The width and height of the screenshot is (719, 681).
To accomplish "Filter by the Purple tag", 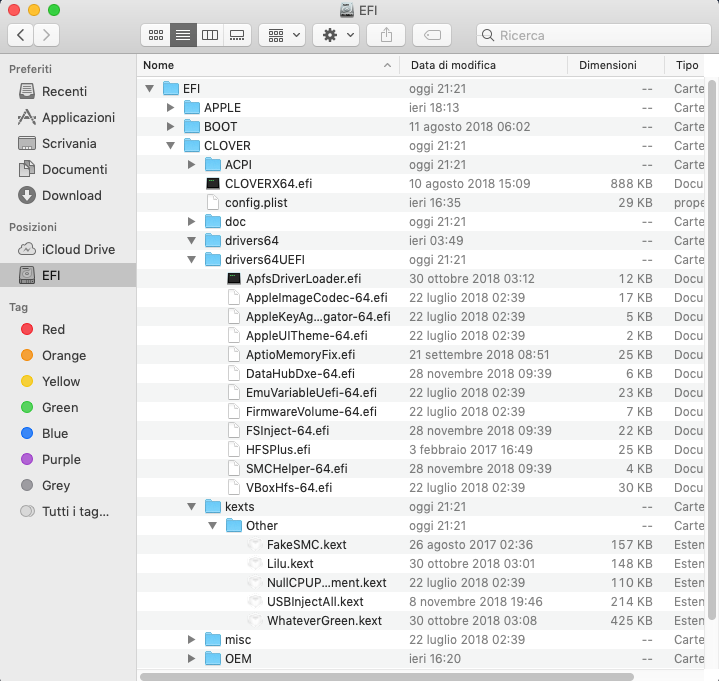I will 68,459.
